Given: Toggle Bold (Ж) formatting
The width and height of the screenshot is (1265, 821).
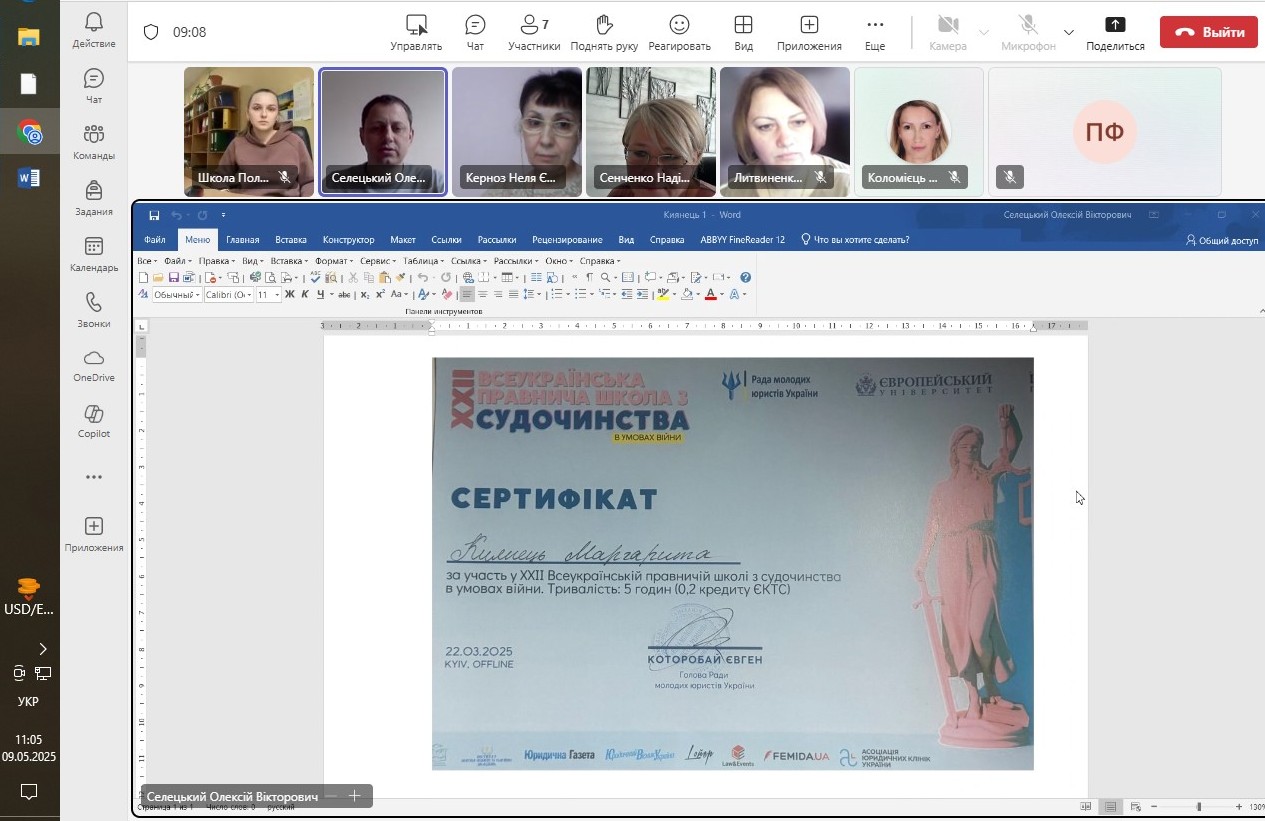Looking at the screenshot, I should click(x=290, y=294).
